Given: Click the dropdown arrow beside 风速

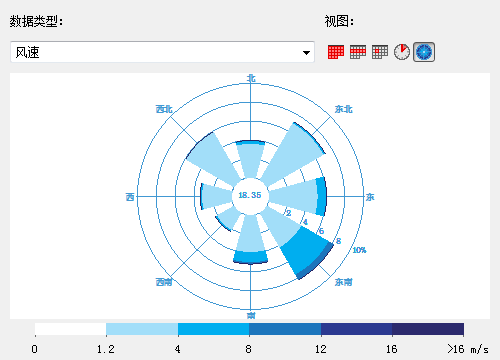Looking at the screenshot, I should [x=306, y=53].
